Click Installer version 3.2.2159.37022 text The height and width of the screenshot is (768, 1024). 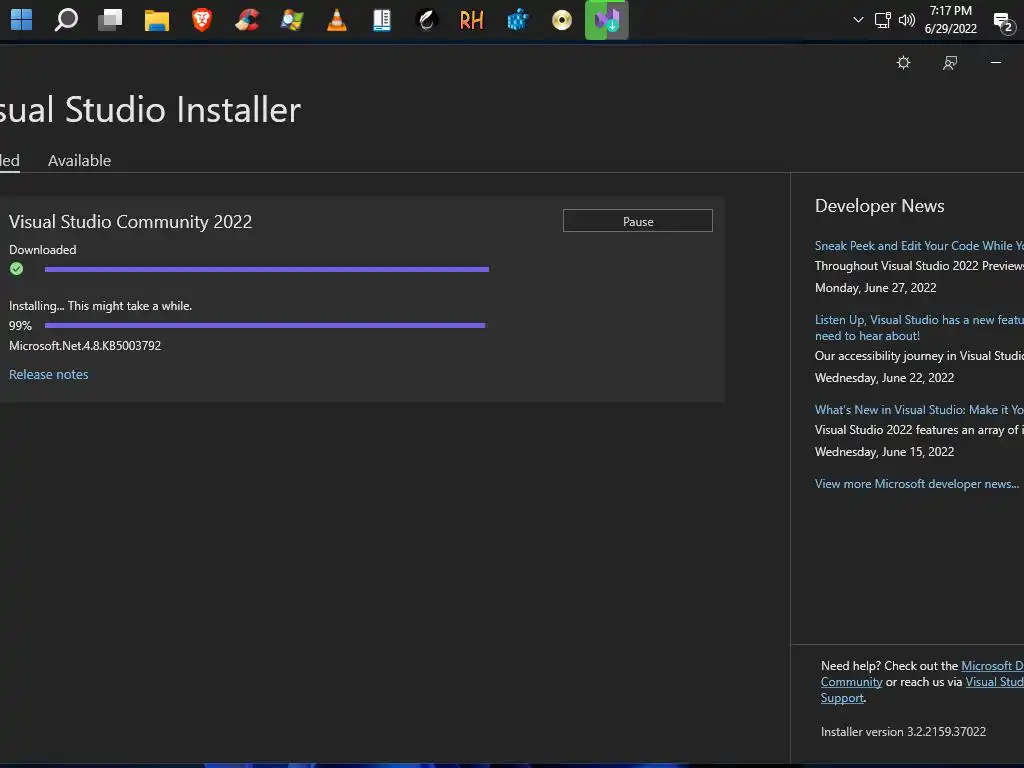pos(903,731)
